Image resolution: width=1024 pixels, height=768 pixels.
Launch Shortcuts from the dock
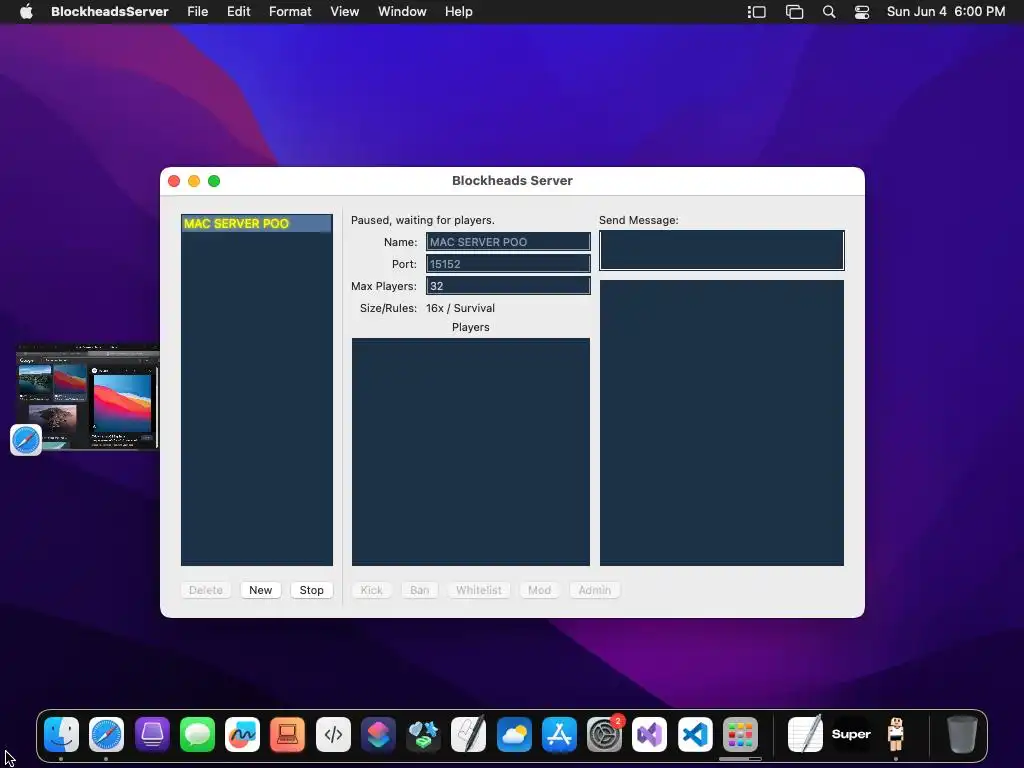[378, 734]
